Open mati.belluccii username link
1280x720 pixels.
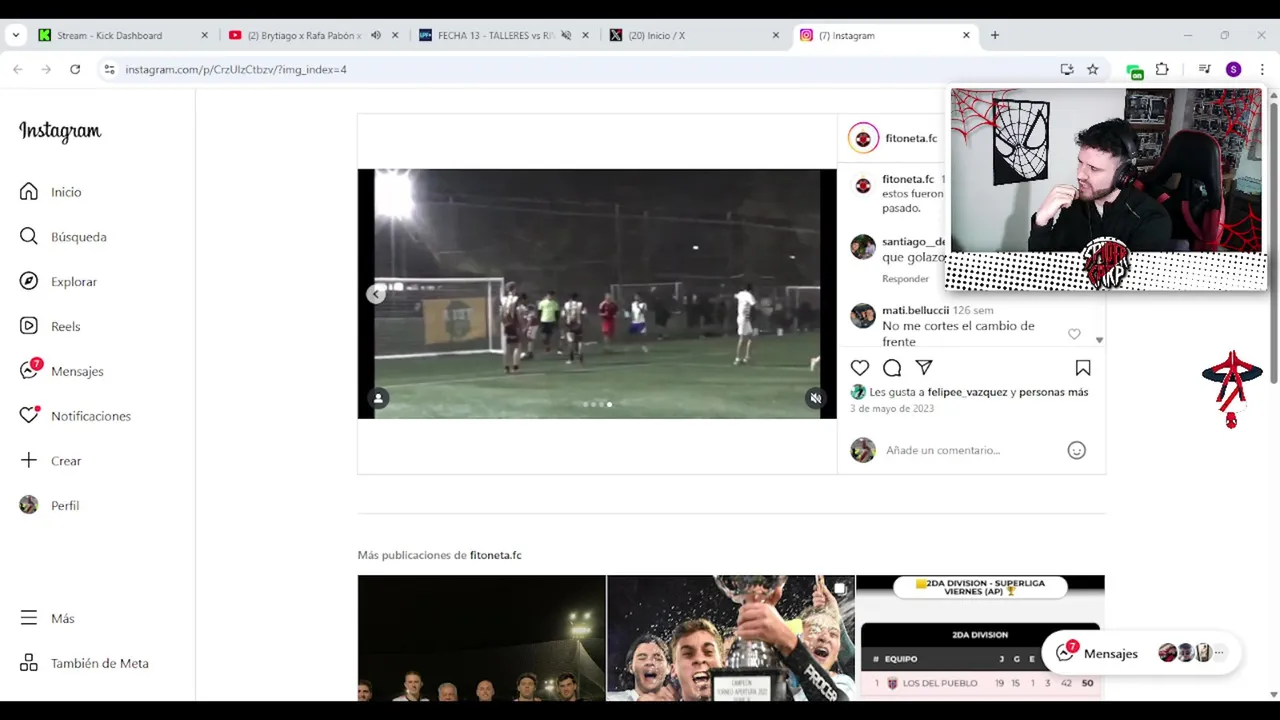pos(915,310)
